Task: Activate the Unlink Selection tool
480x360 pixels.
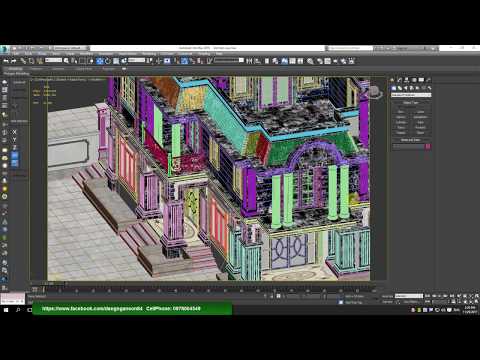Action: [31, 61]
